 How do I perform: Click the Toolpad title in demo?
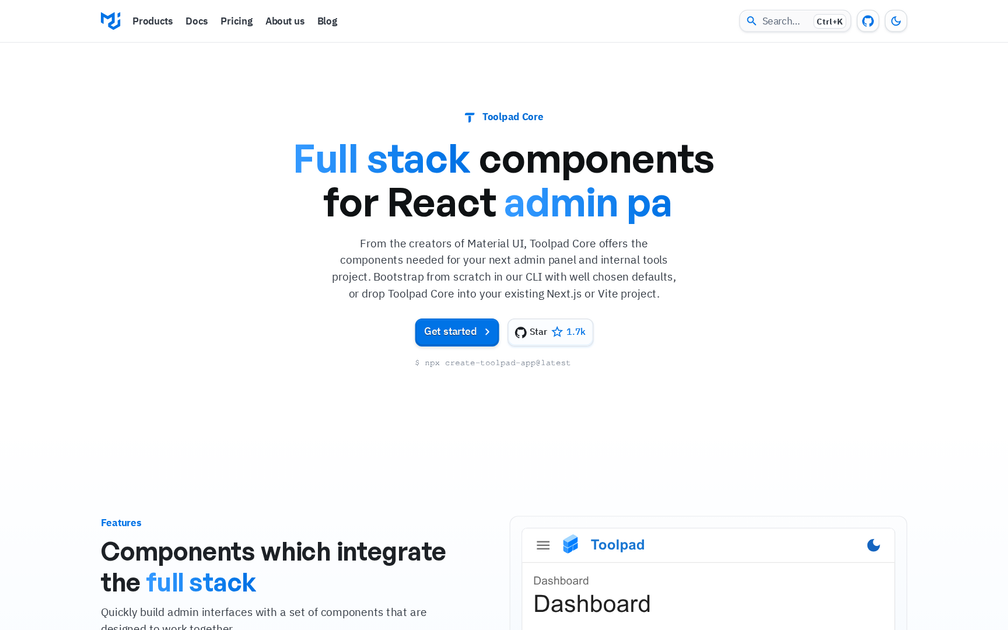click(x=617, y=545)
